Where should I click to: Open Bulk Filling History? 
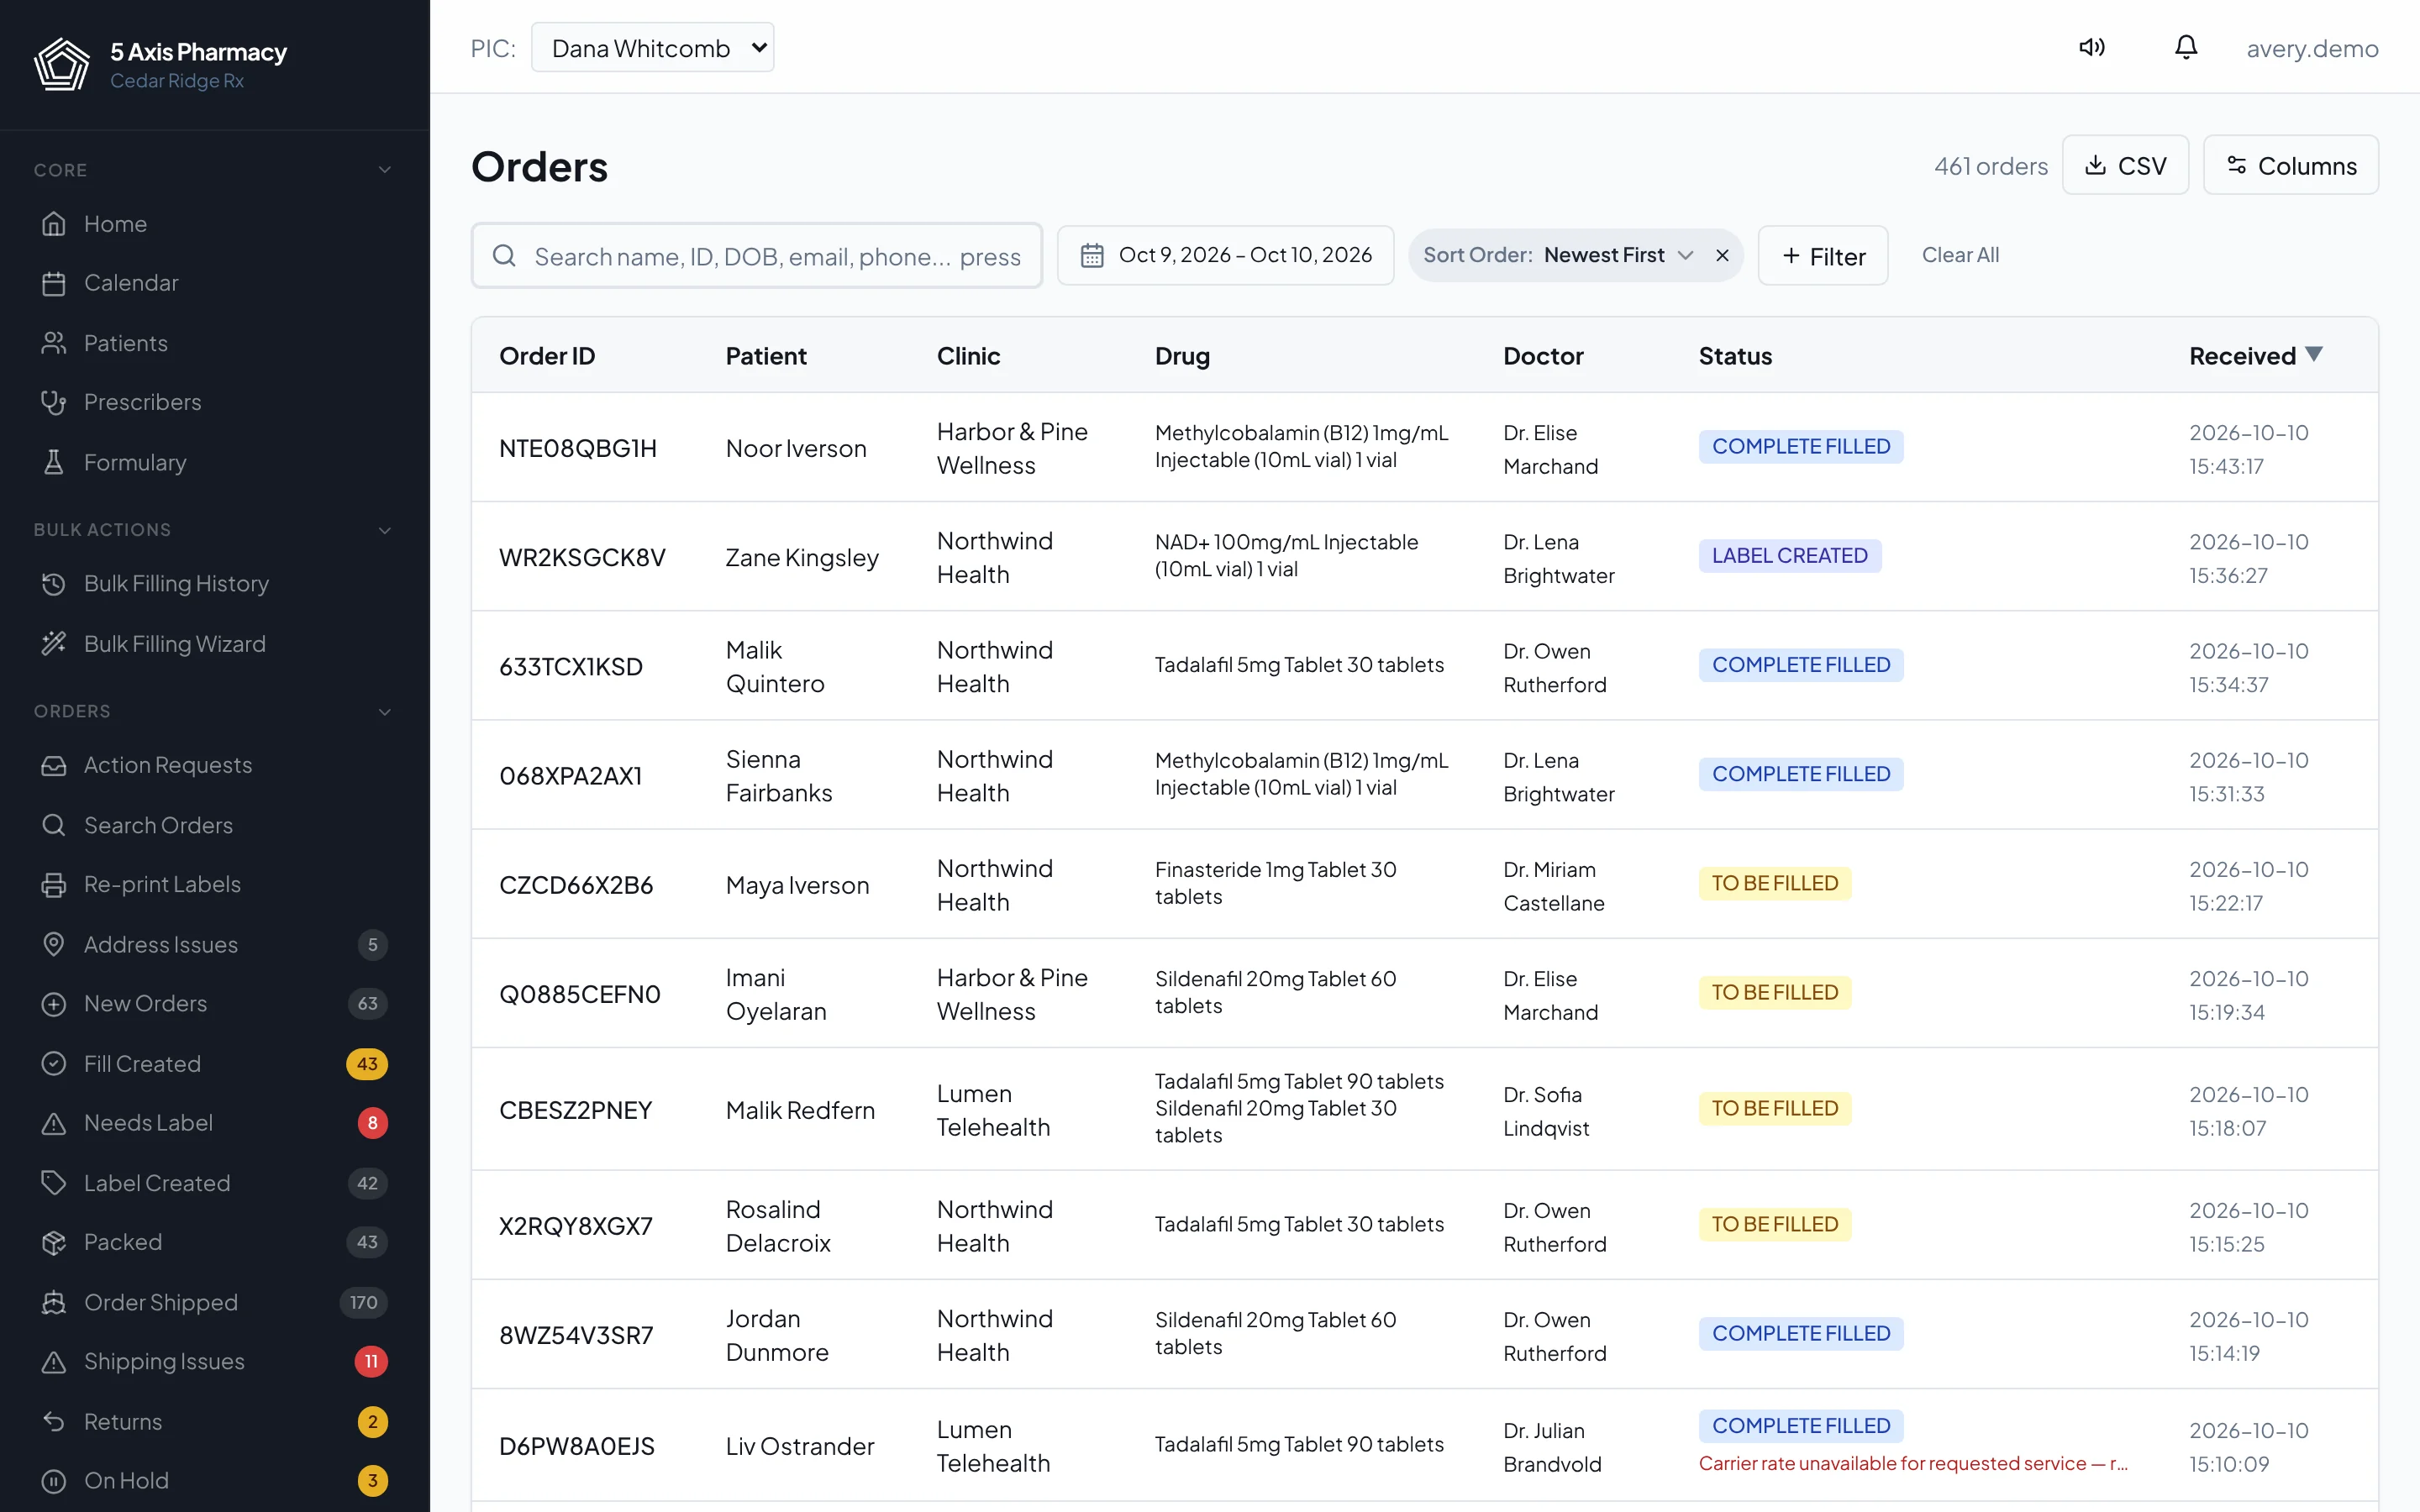point(215,584)
